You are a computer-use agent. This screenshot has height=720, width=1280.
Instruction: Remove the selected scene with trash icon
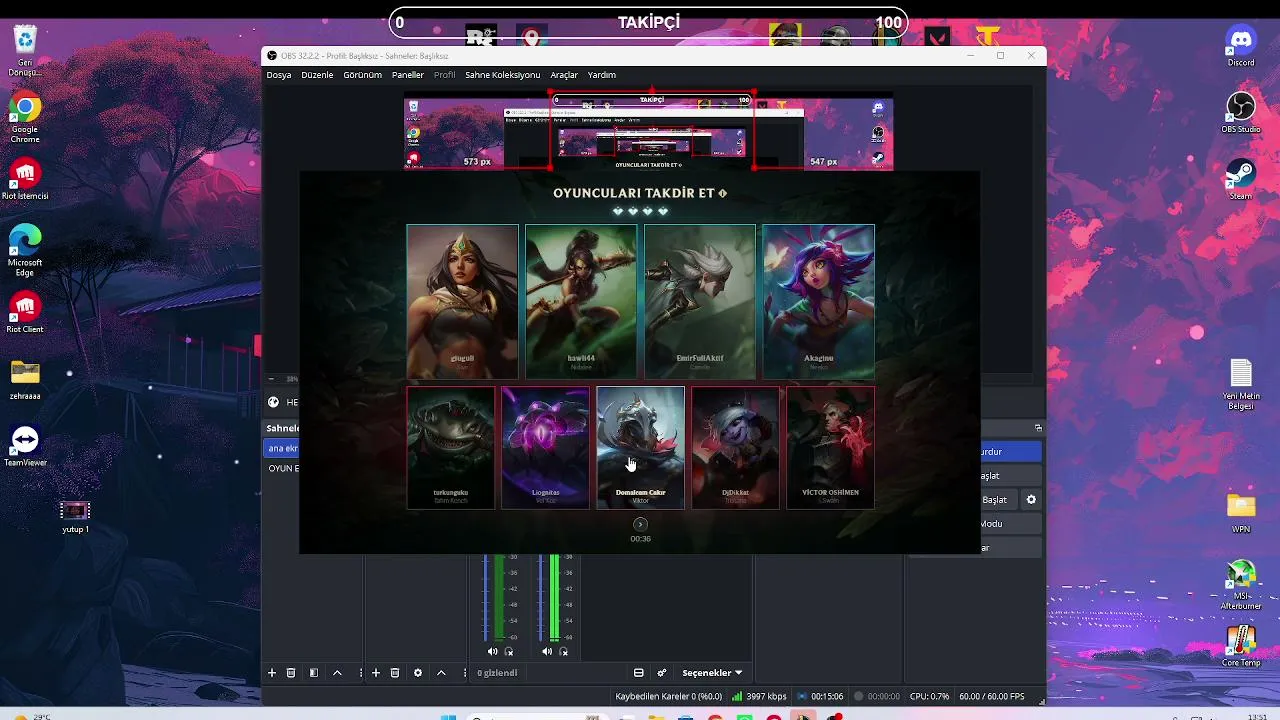coord(291,673)
